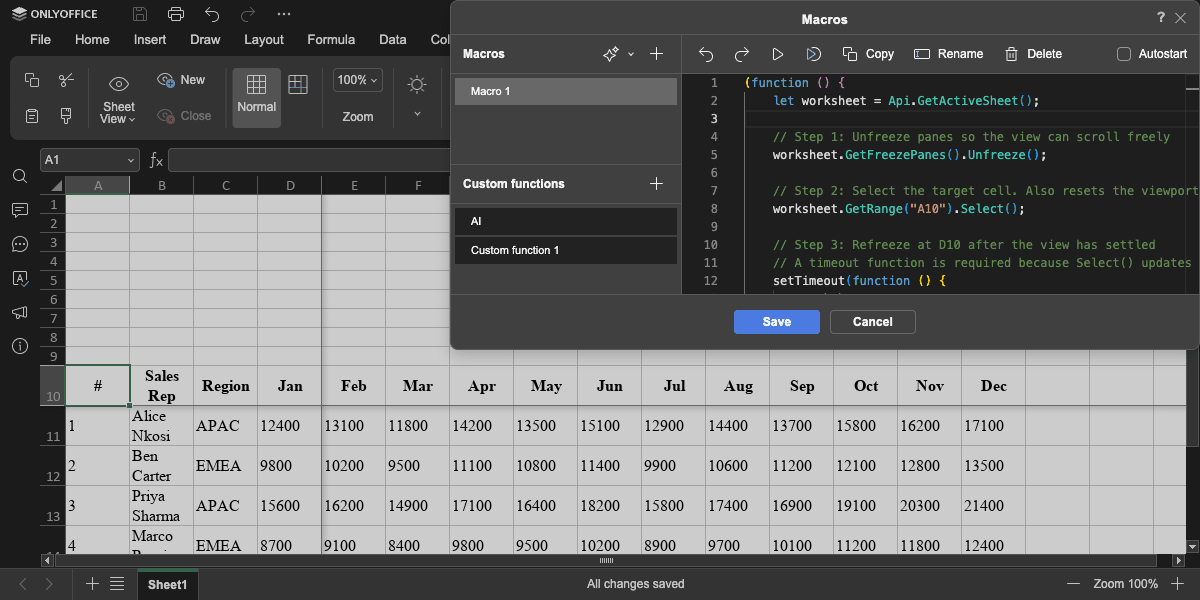Viewport: 1200px width, 600px height.
Task: Open the cell name box dropdown
Action: [x=131, y=160]
